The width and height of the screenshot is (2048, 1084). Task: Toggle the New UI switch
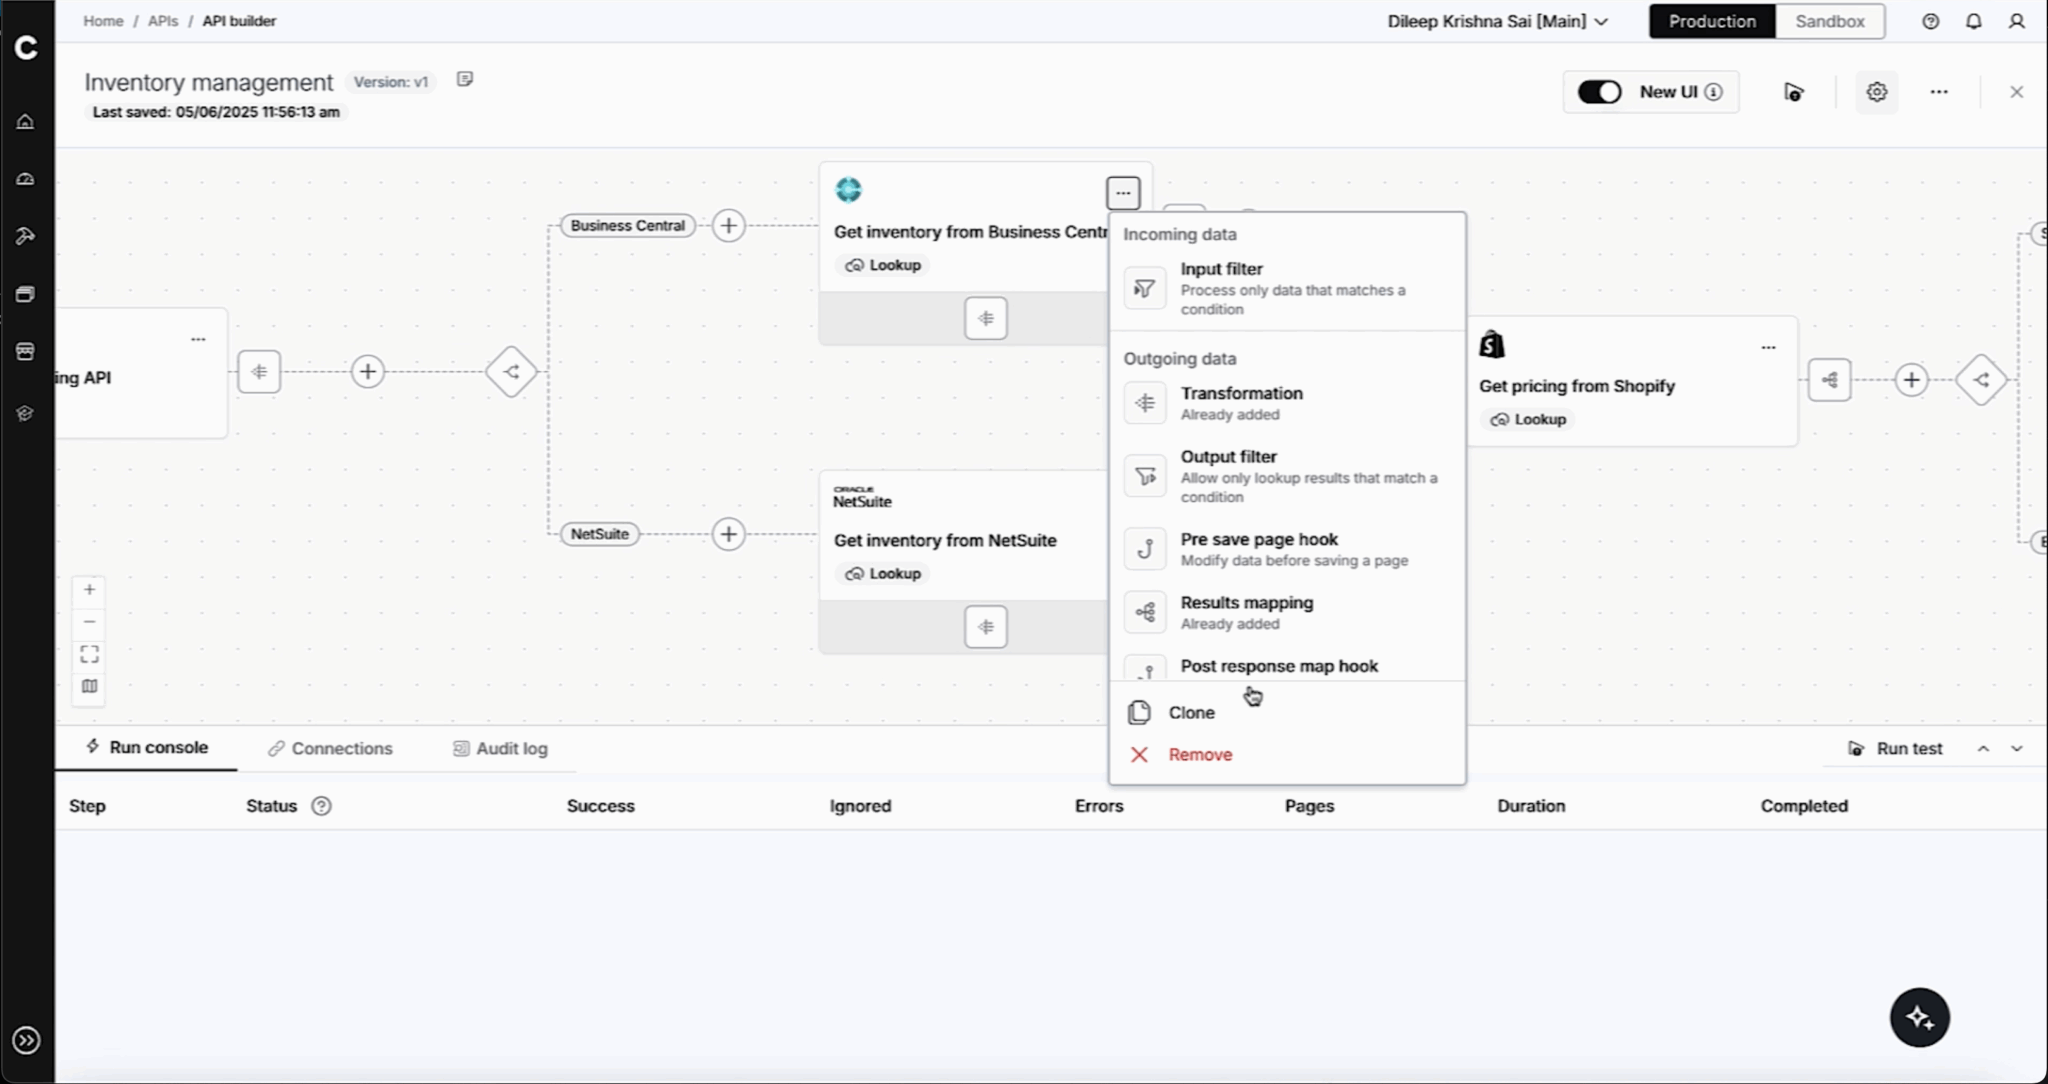point(1600,91)
